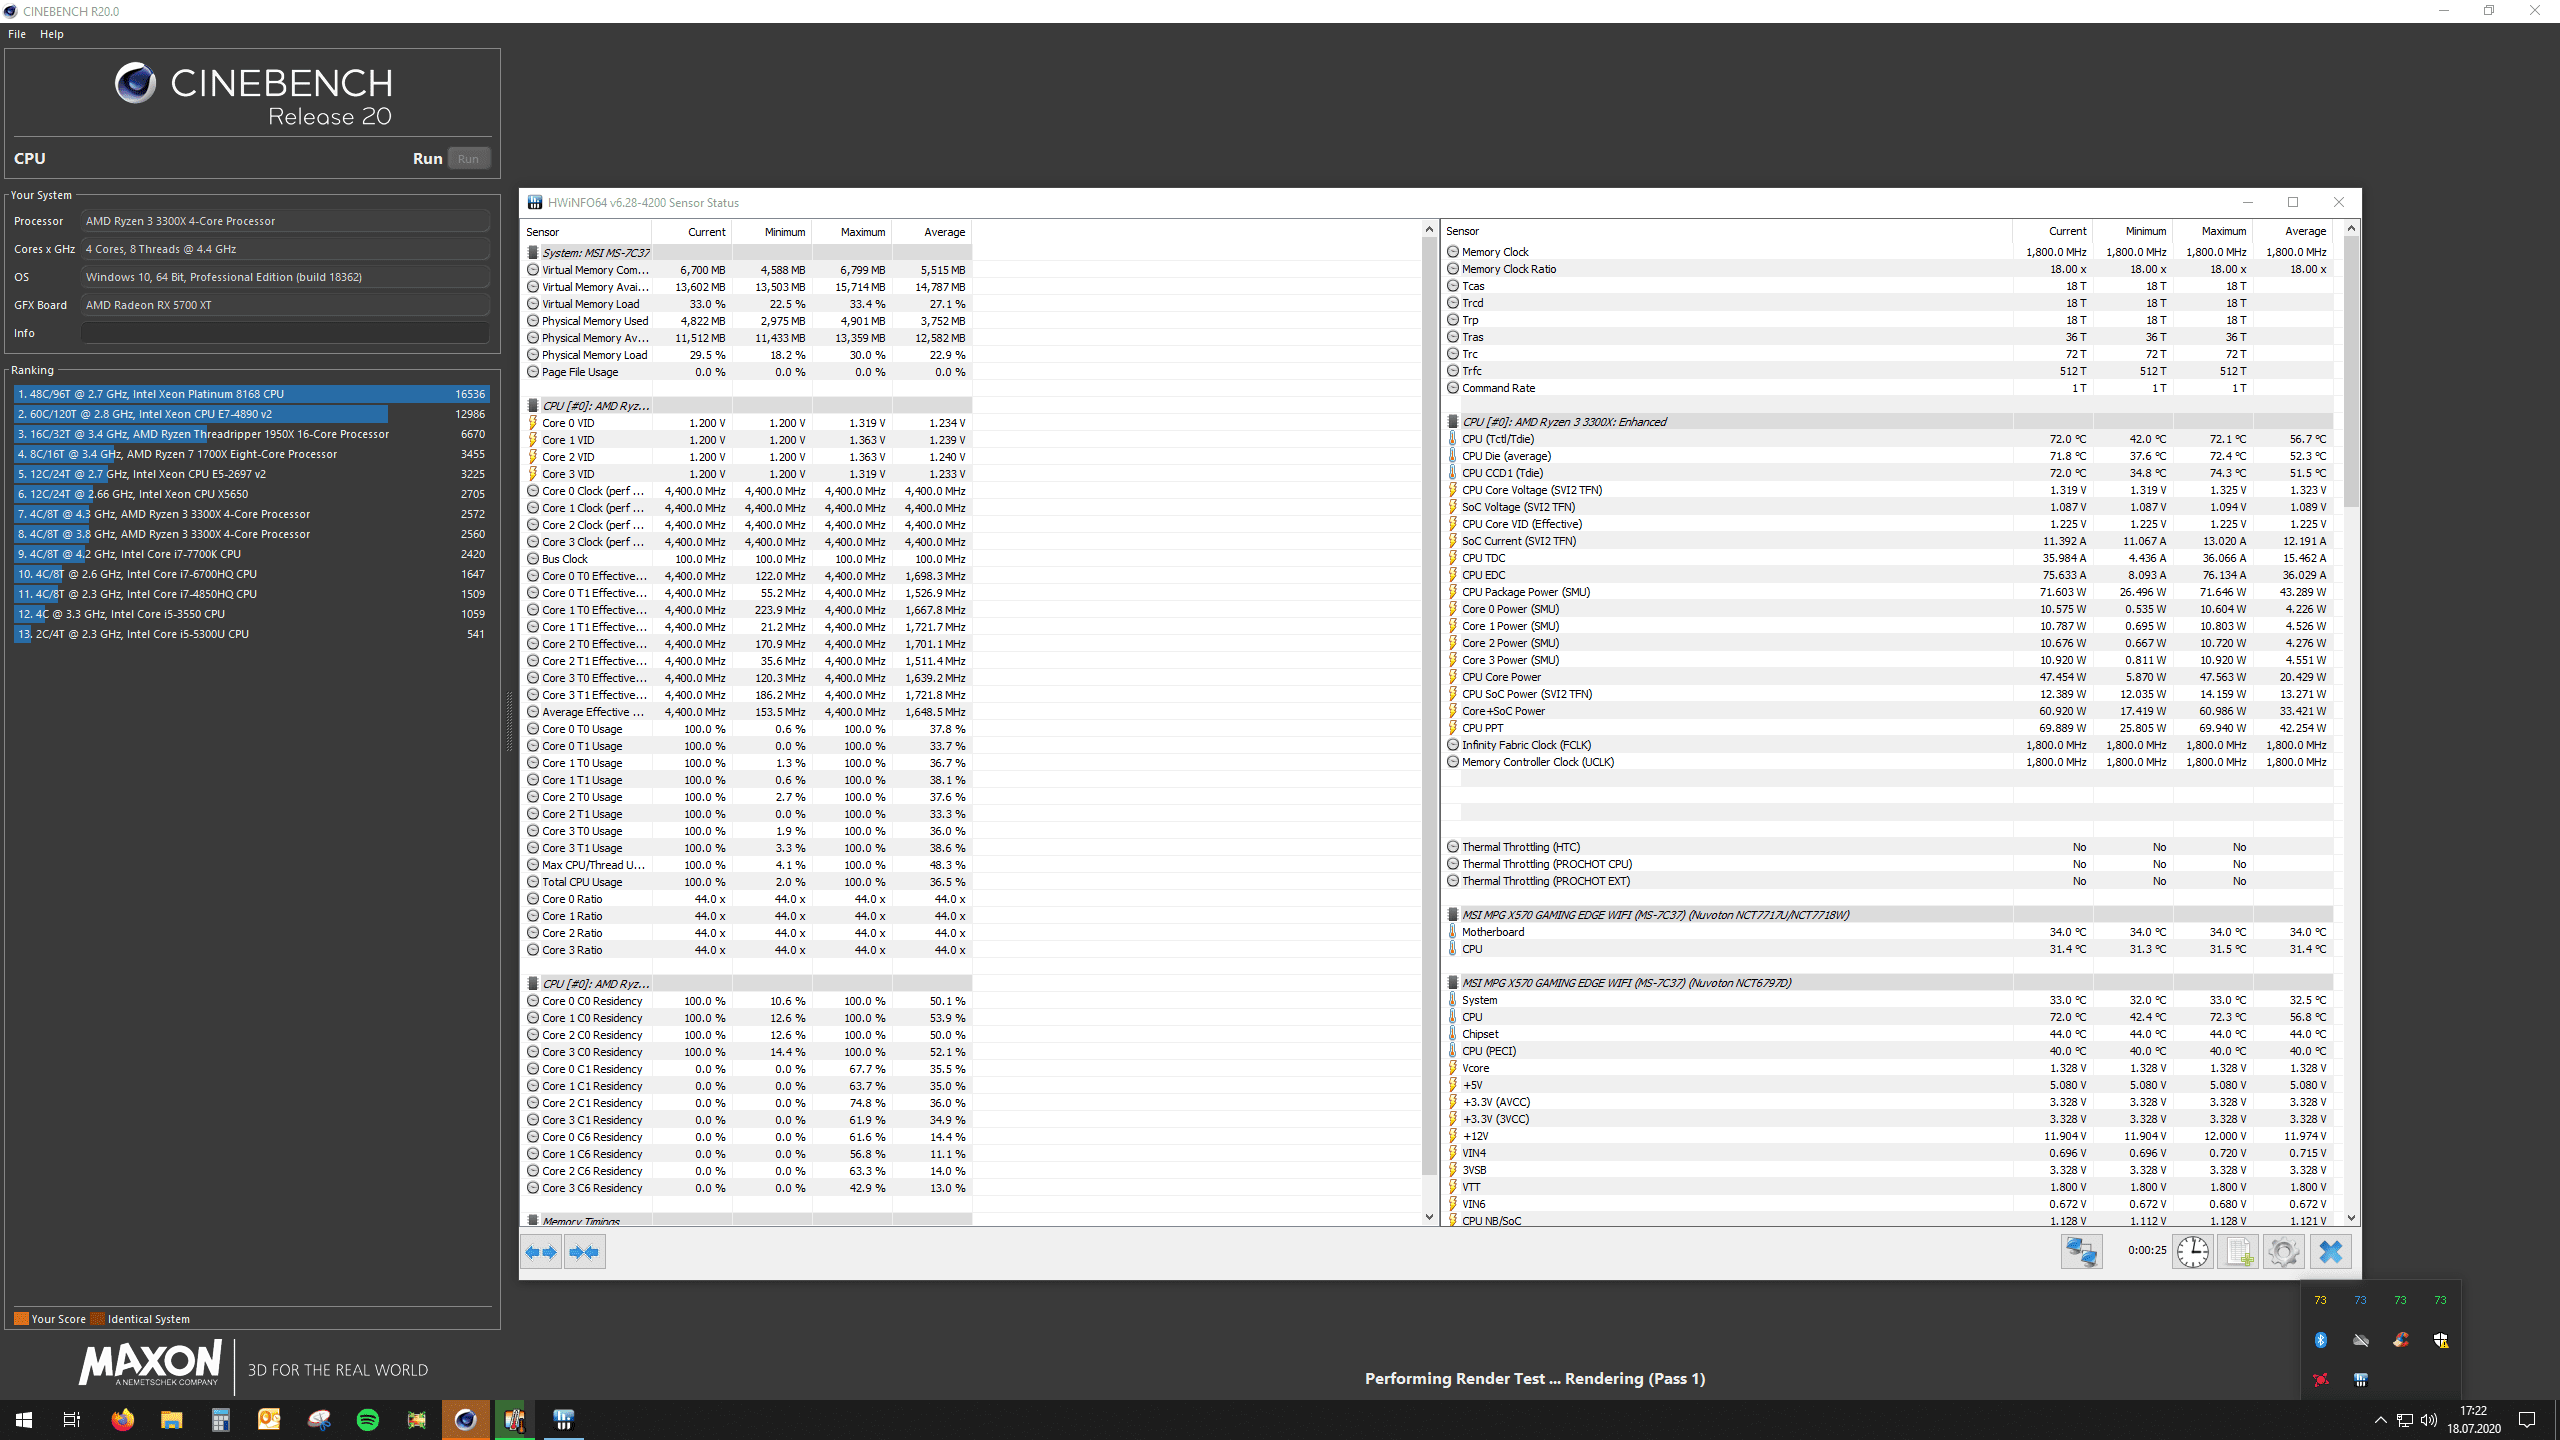
Task: Collapse the hidden tray icons chevron
Action: (x=2380, y=1420)
